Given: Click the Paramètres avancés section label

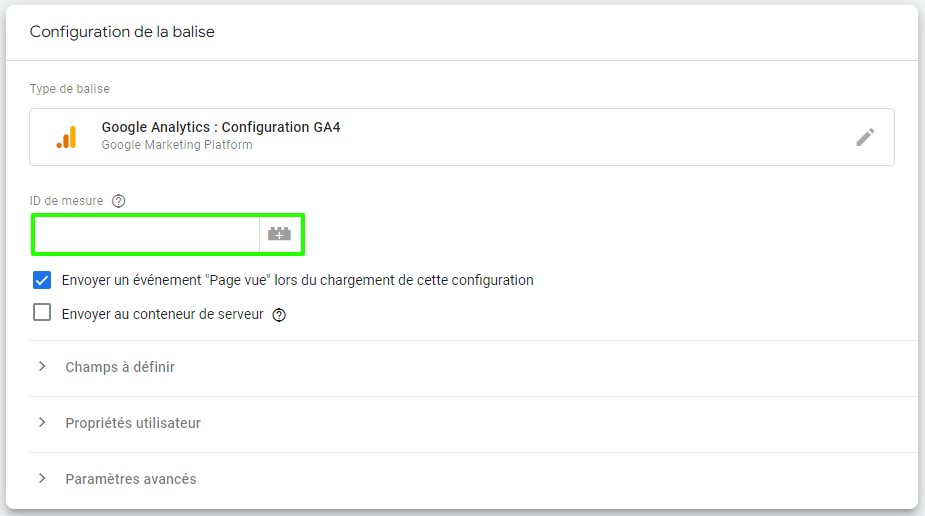Looking at the screenshot, I should click(x=131, y=479).
